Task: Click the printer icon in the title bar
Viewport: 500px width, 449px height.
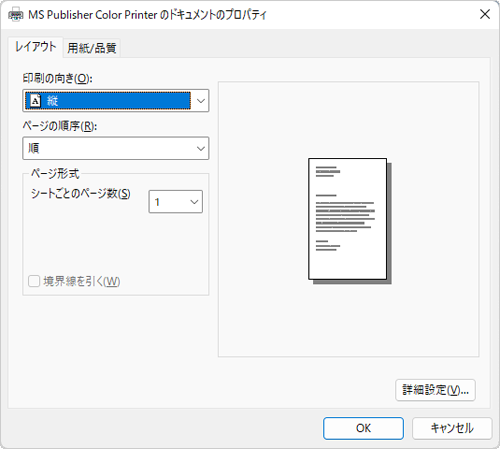Action: tap(16, 15)
